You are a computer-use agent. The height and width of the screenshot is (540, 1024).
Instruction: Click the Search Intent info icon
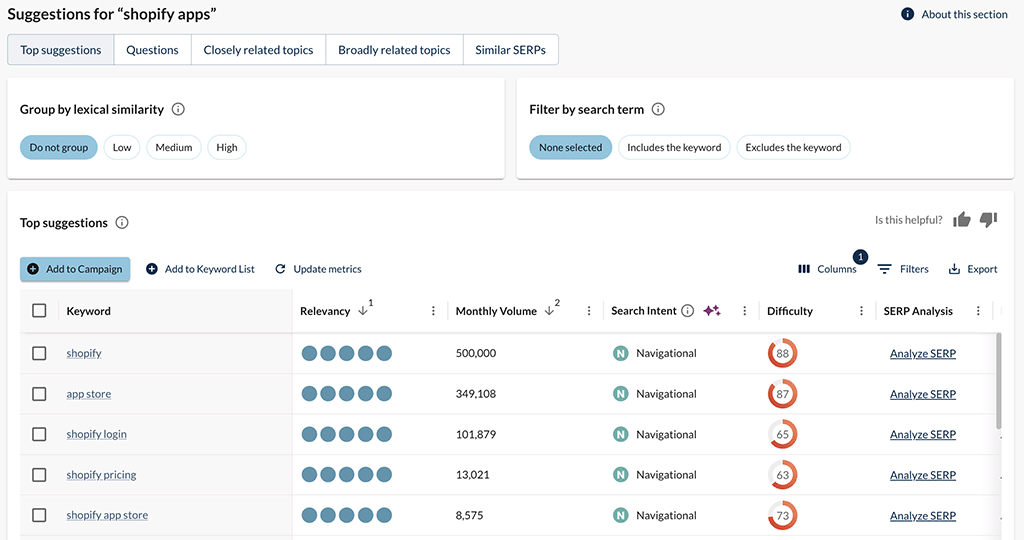click(688, 311)
